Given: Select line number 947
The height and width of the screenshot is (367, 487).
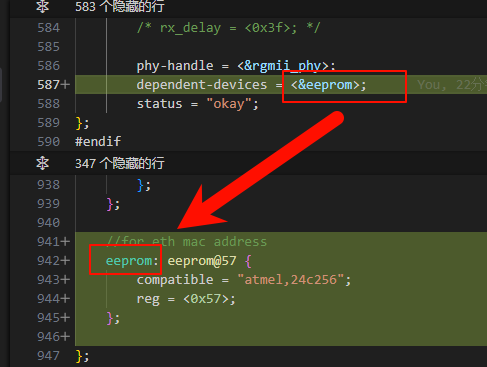Looking at the screenshot, I should [x=49, y=356].
